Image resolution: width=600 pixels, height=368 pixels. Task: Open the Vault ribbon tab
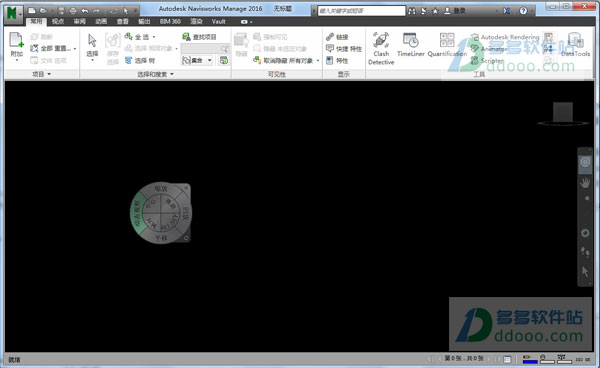click(x=218, y=21)
